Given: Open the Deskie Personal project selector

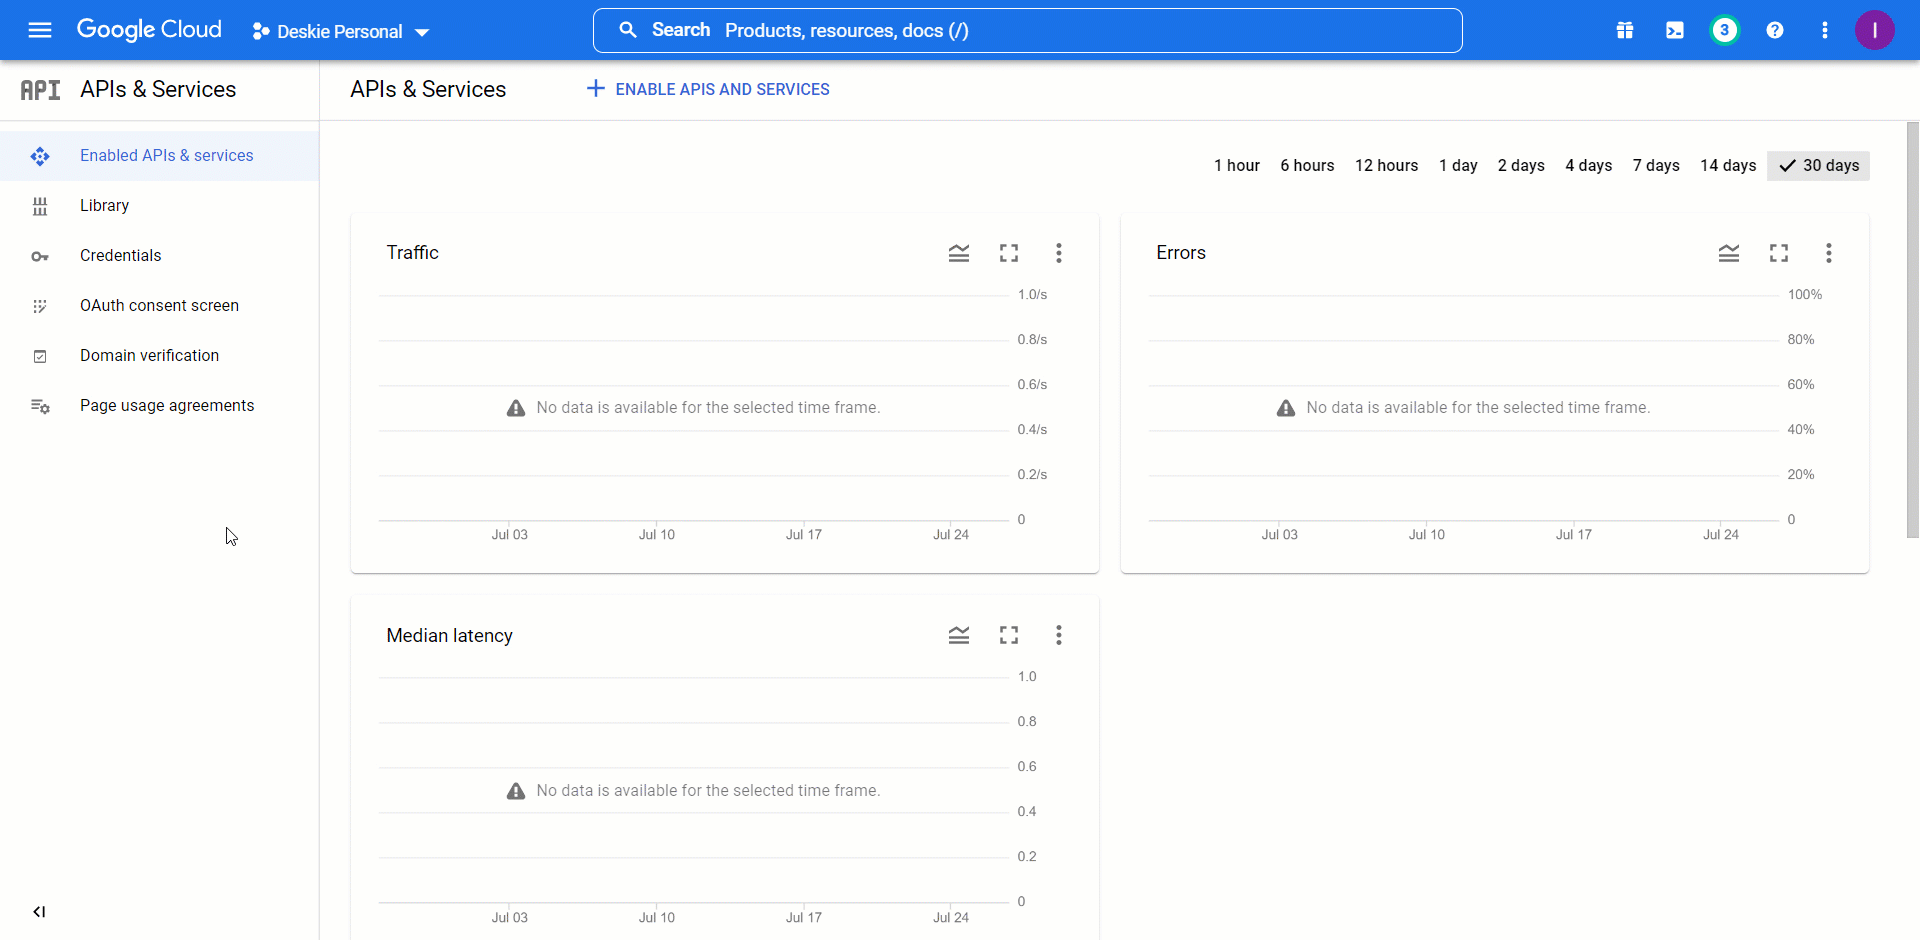Looking at the screenshot, I should point(341,31).
